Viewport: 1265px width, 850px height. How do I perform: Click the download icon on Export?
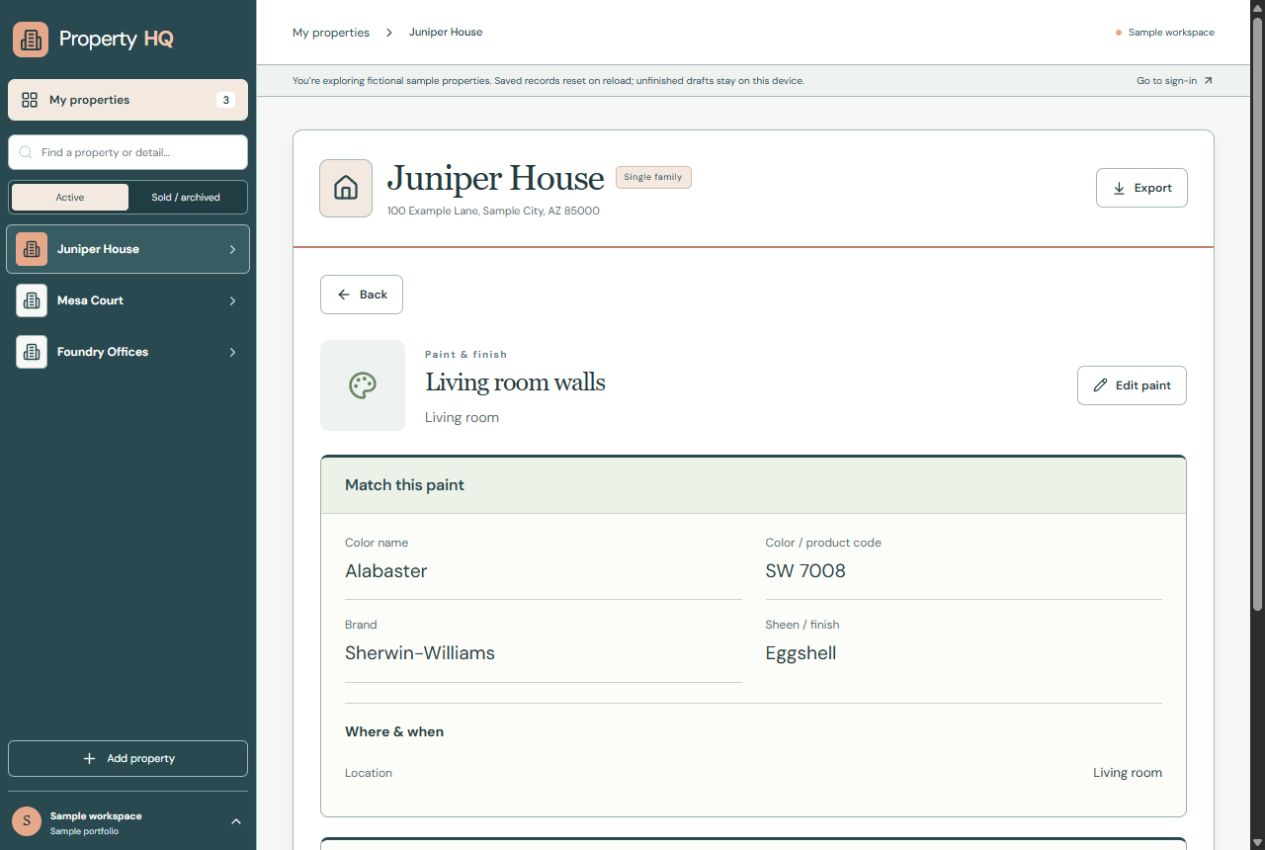(x=1119, y=188)
